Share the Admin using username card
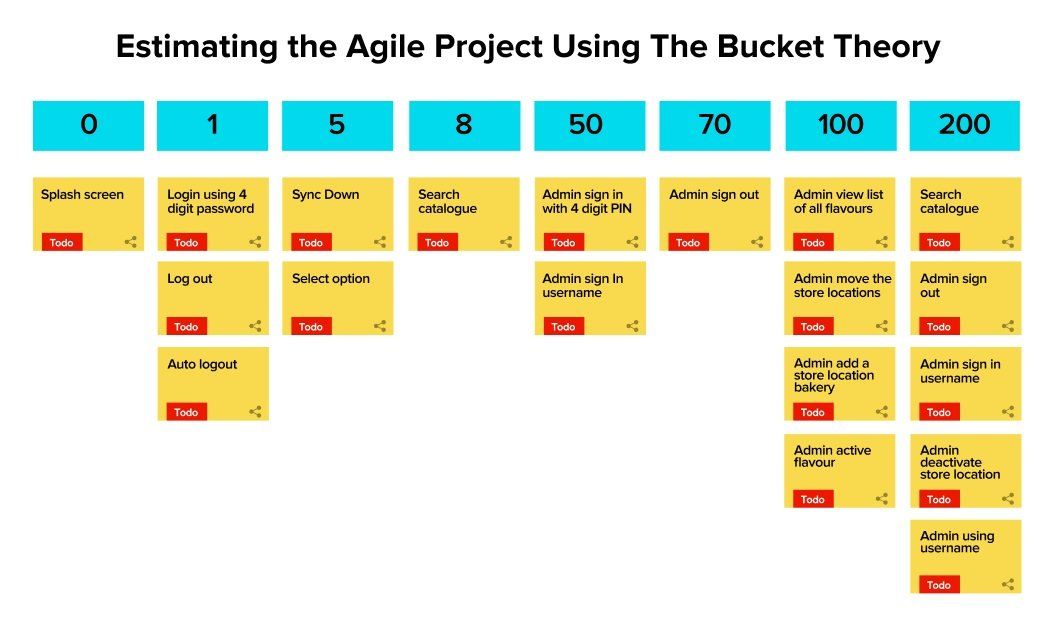The height and width of the screenshot is (632, 1055). click(x=1007, y=584)
